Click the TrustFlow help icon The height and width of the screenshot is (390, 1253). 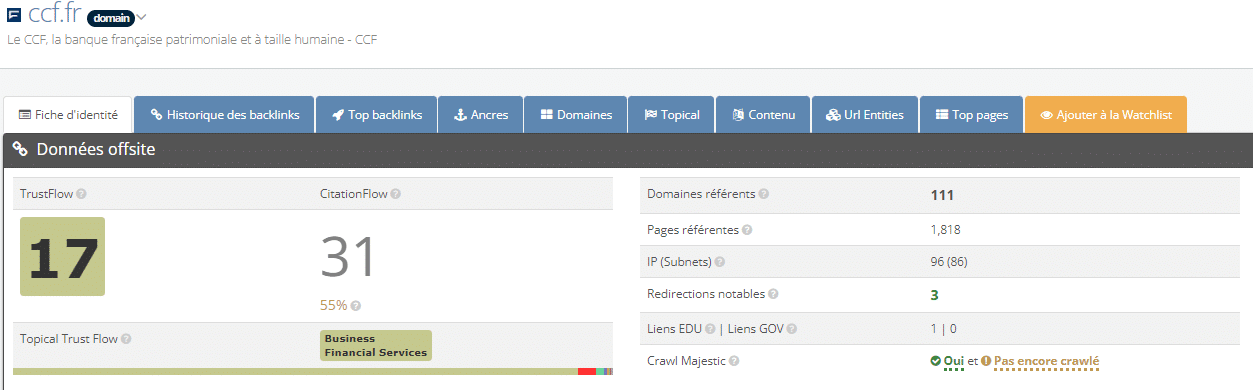coord(81,193)
